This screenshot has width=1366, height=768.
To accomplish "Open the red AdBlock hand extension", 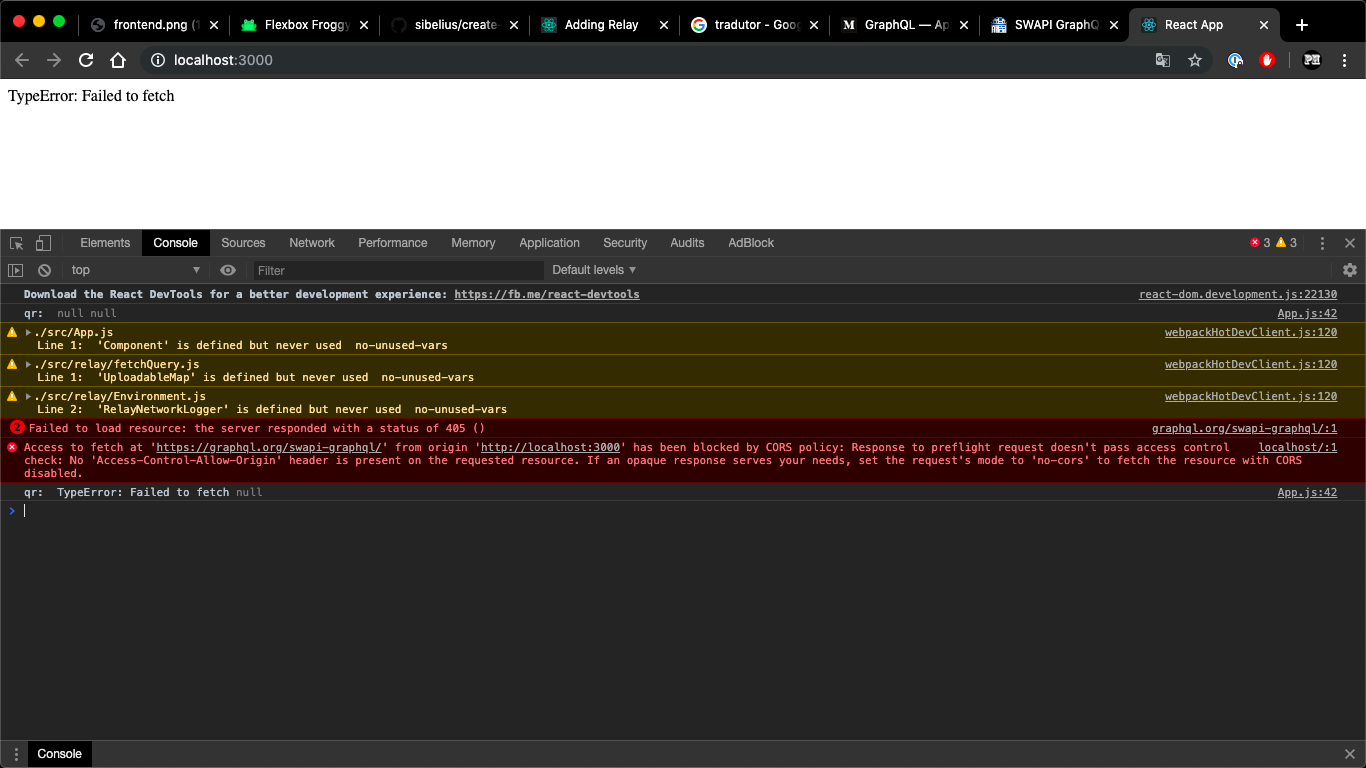I will click(1267, 60).
